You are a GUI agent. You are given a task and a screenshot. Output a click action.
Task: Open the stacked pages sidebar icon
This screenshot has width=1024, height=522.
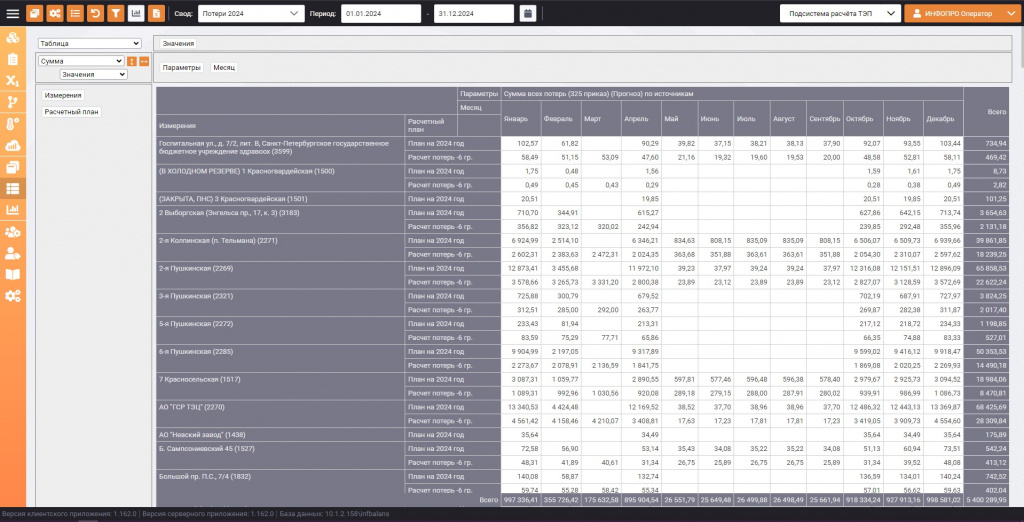coord(12,167)
